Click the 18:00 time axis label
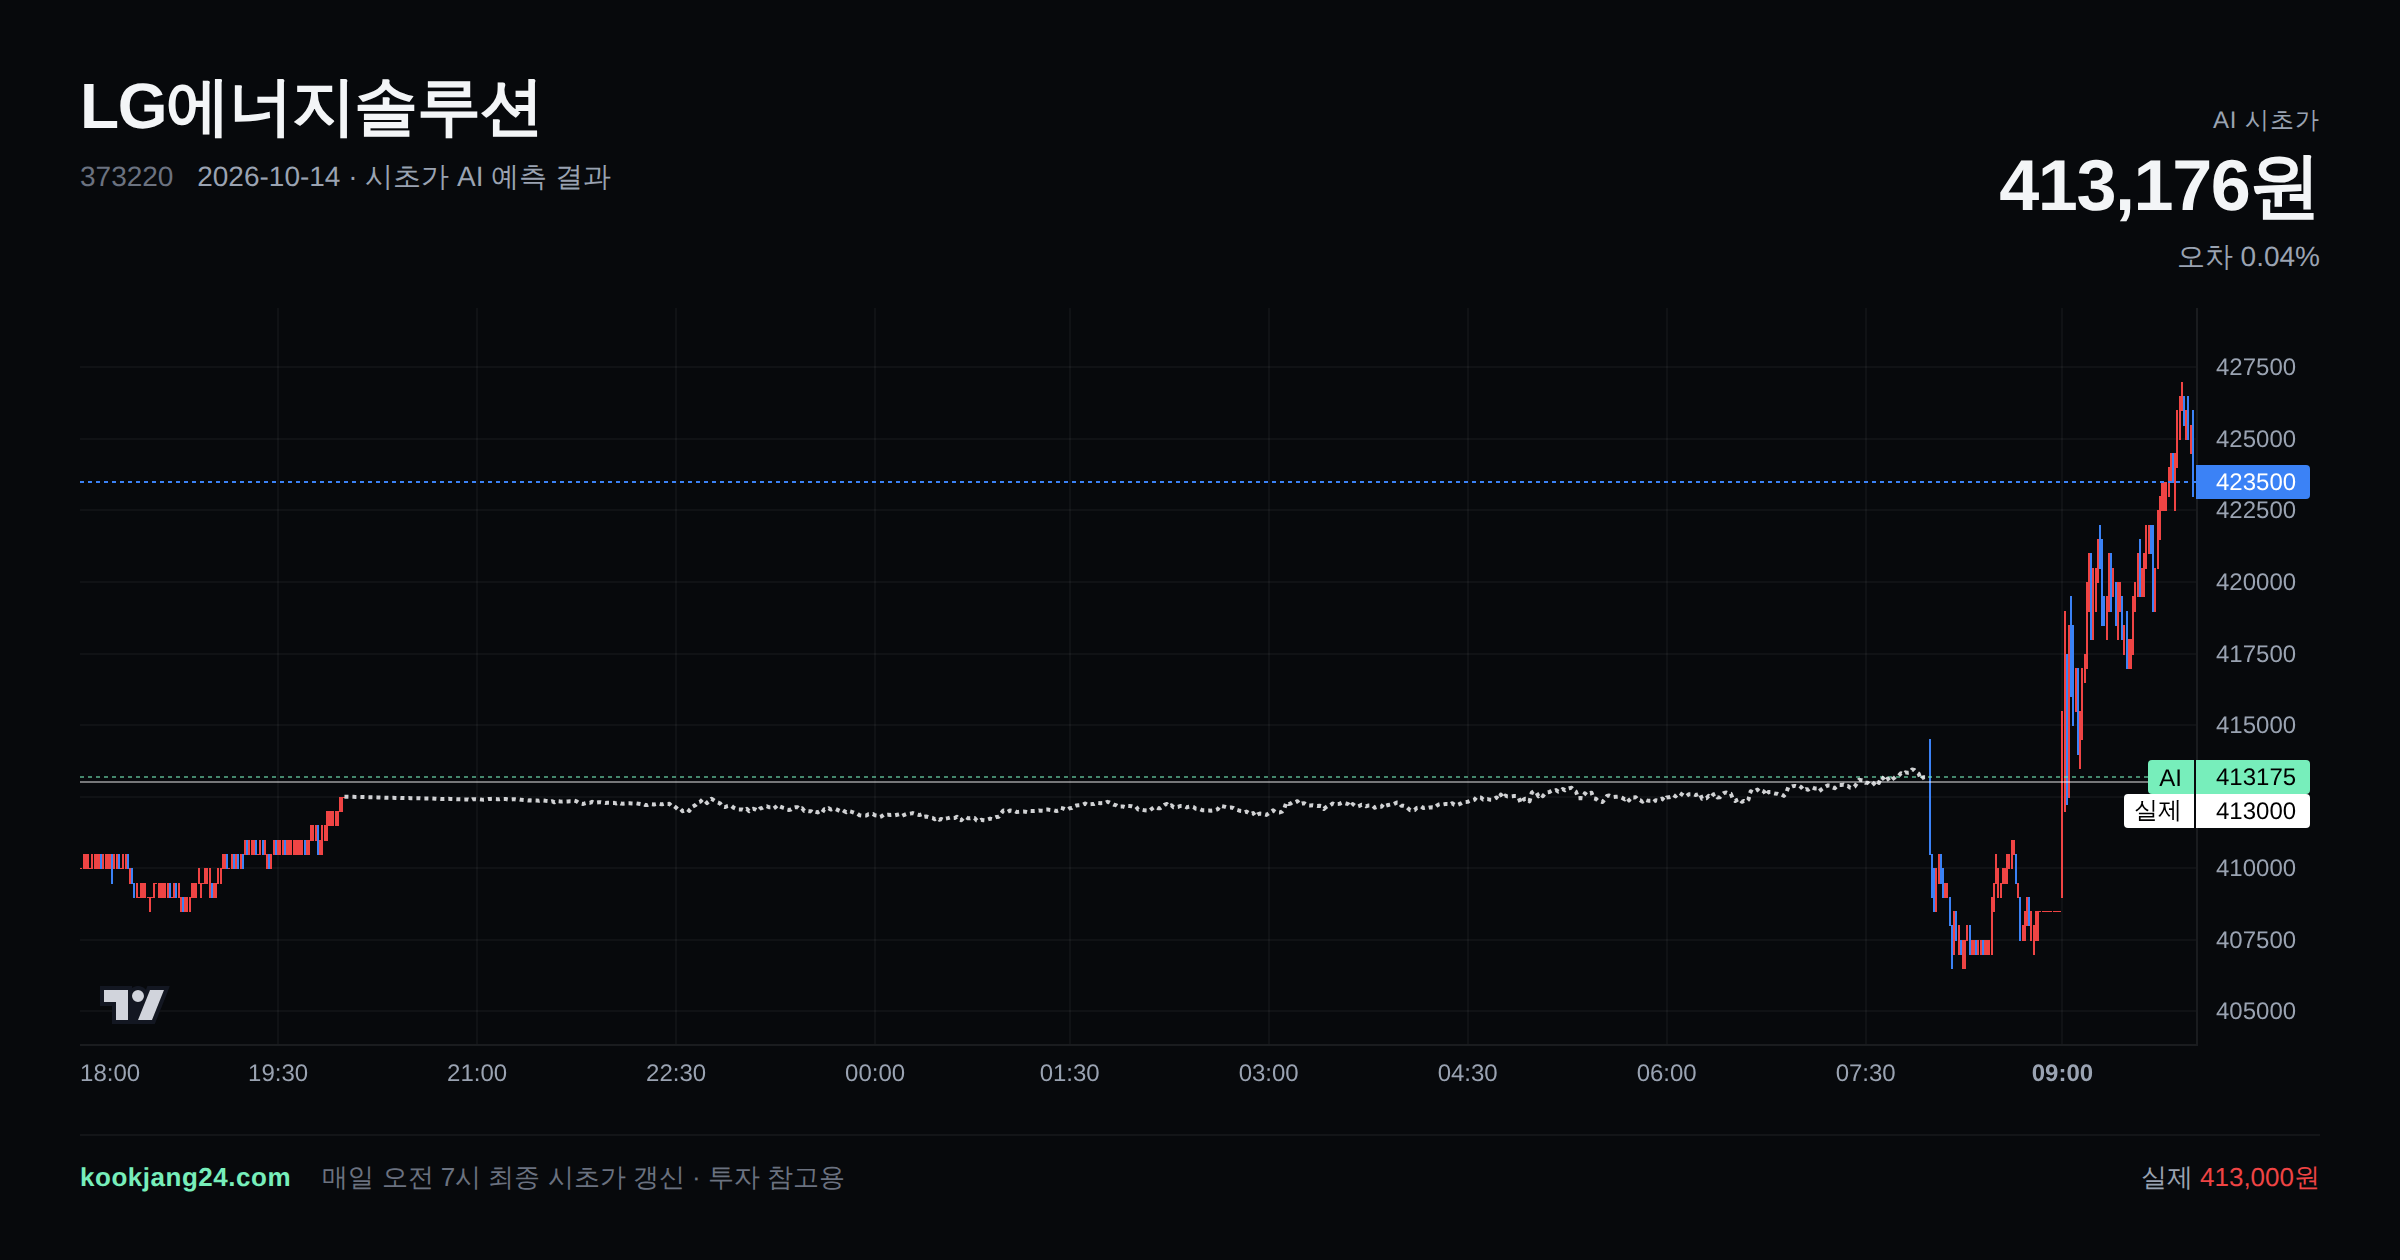Screen dimensions: 2400x1260 coord(110,1073)
